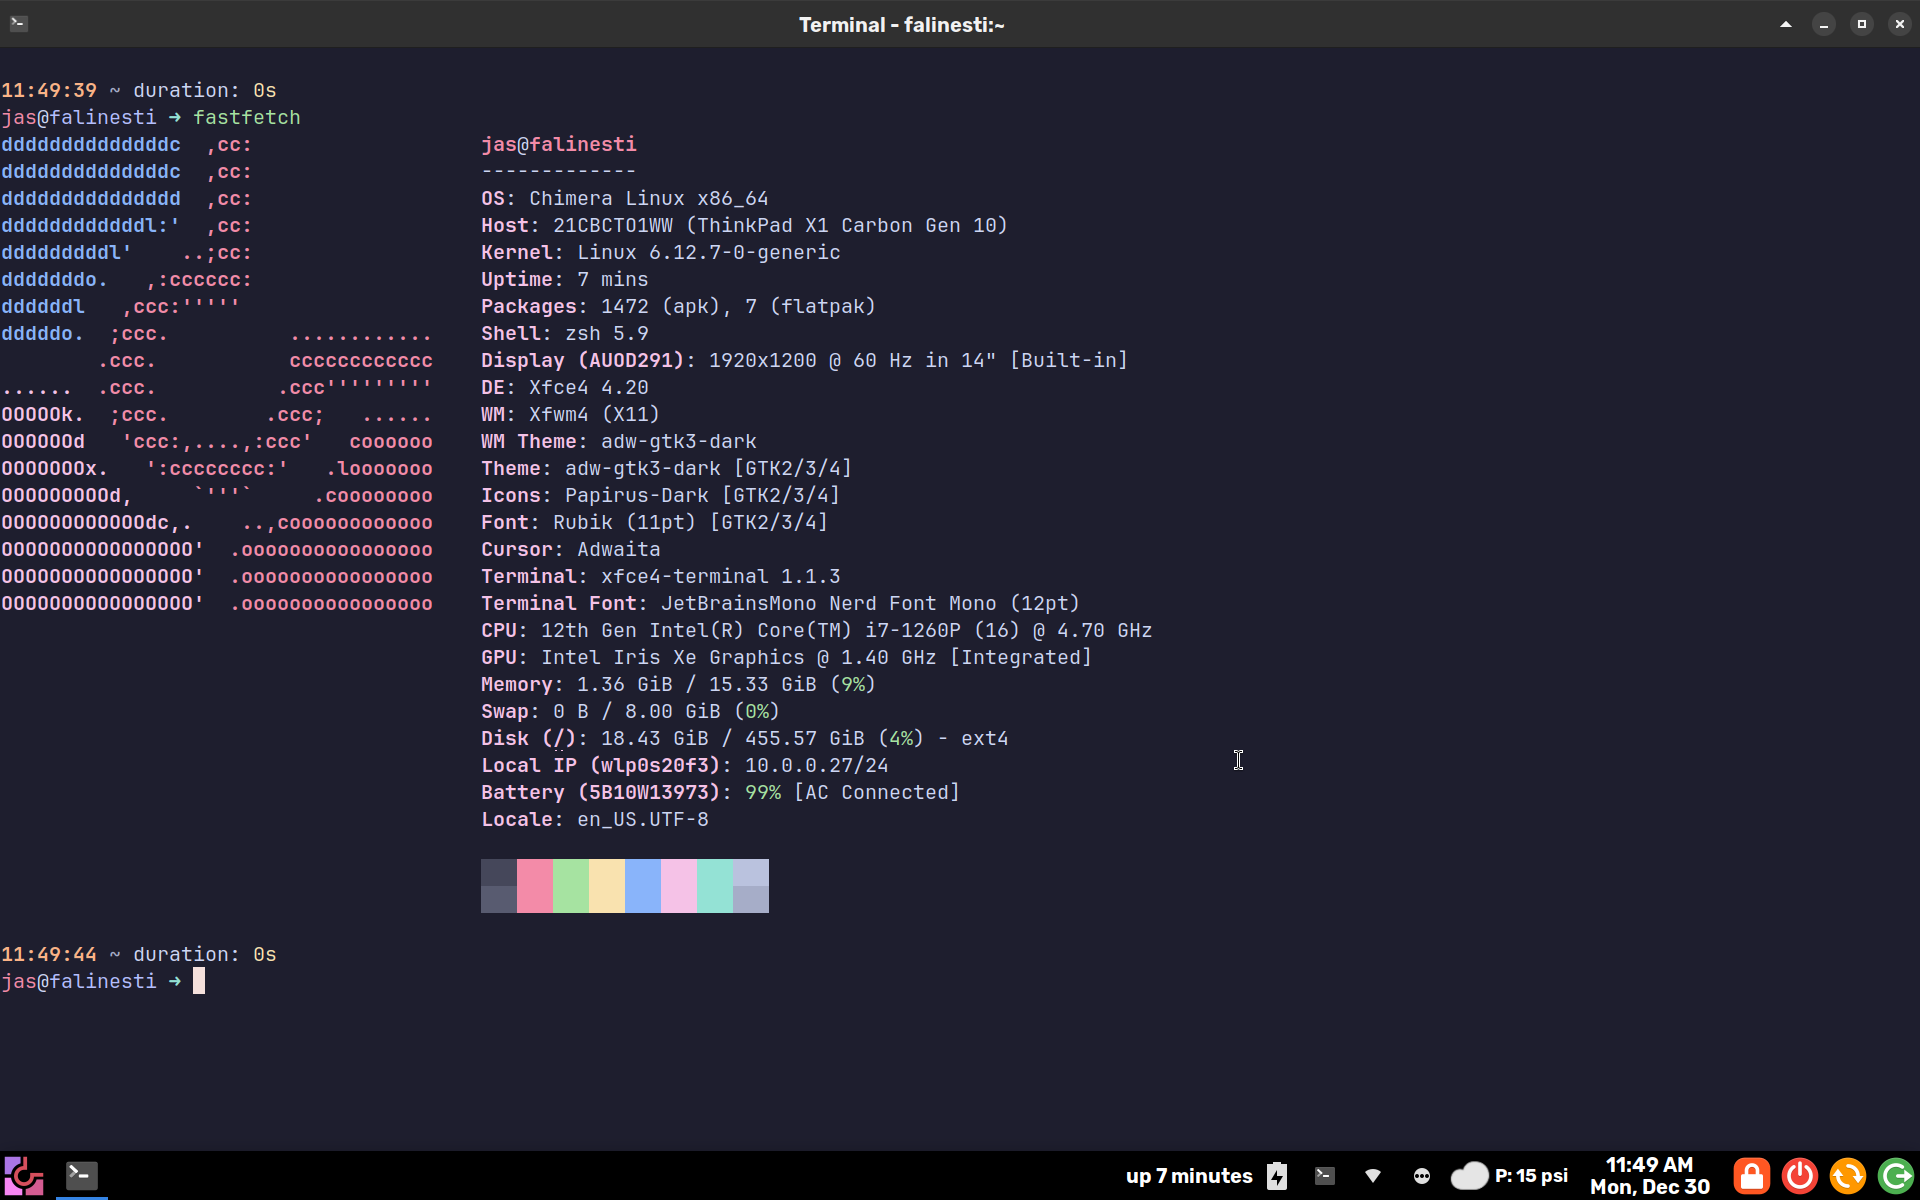The image size is (1920, 1200).
Task: Click the cloud weather icon
Action: 1469,1176
